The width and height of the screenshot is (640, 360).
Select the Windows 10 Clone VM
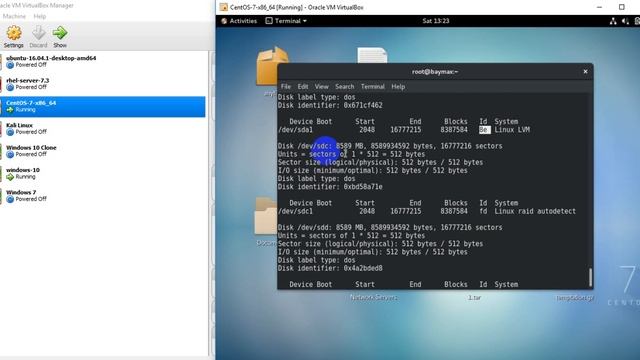(x=103, y=151)
